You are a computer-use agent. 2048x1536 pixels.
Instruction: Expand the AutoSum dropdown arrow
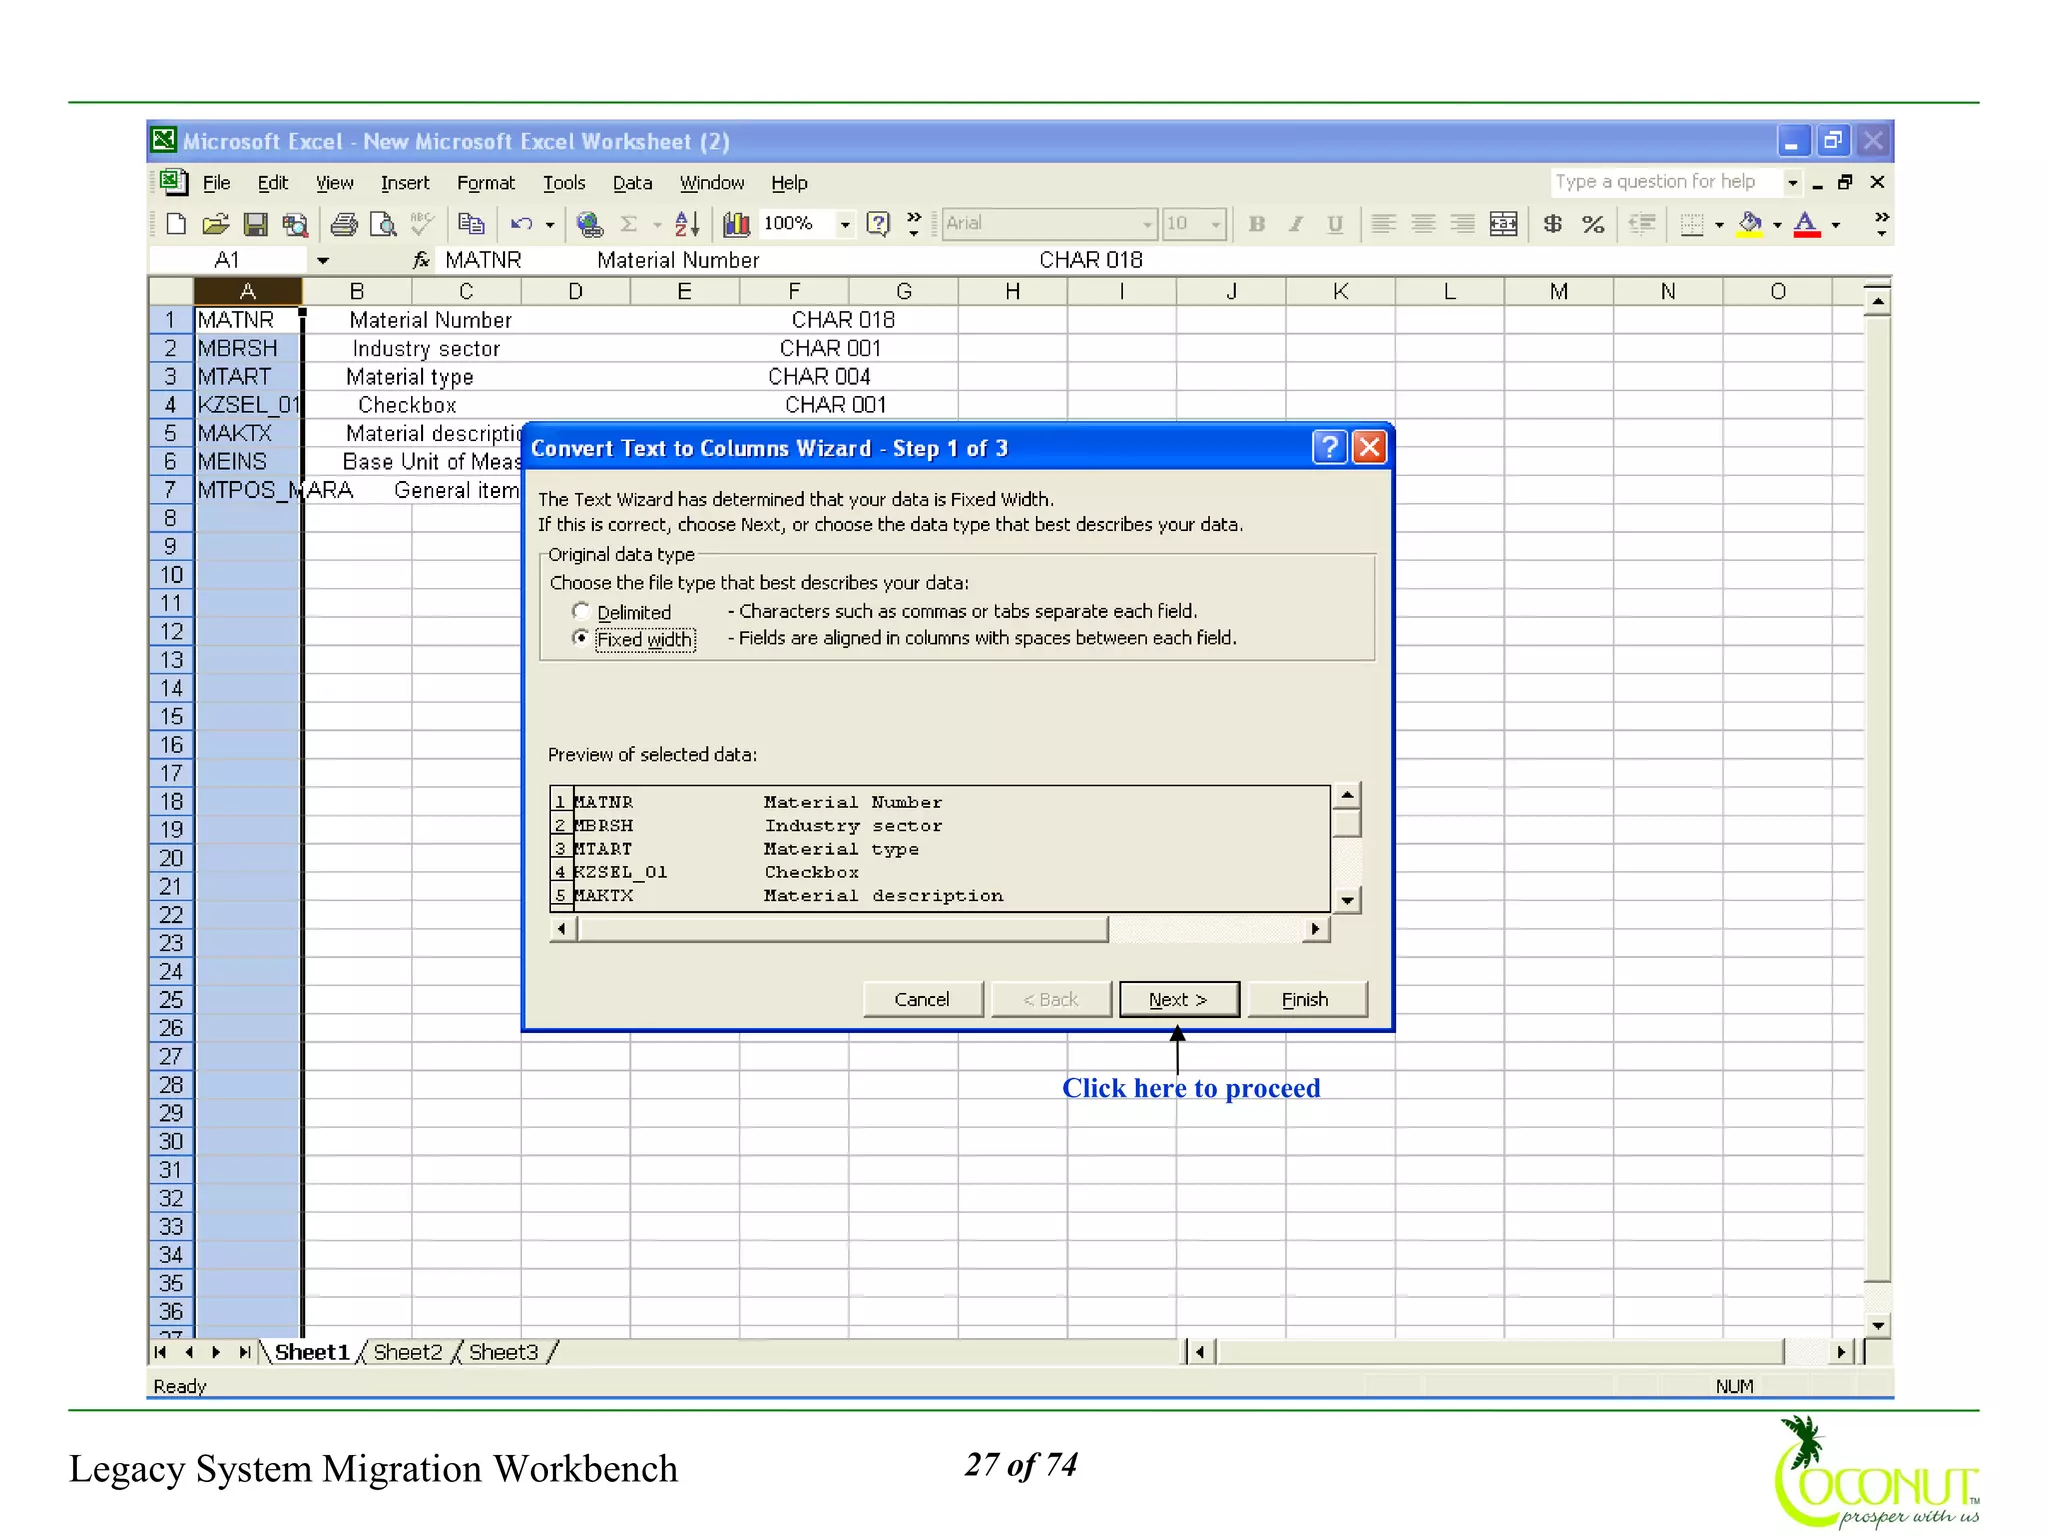(x=657, y=225)
